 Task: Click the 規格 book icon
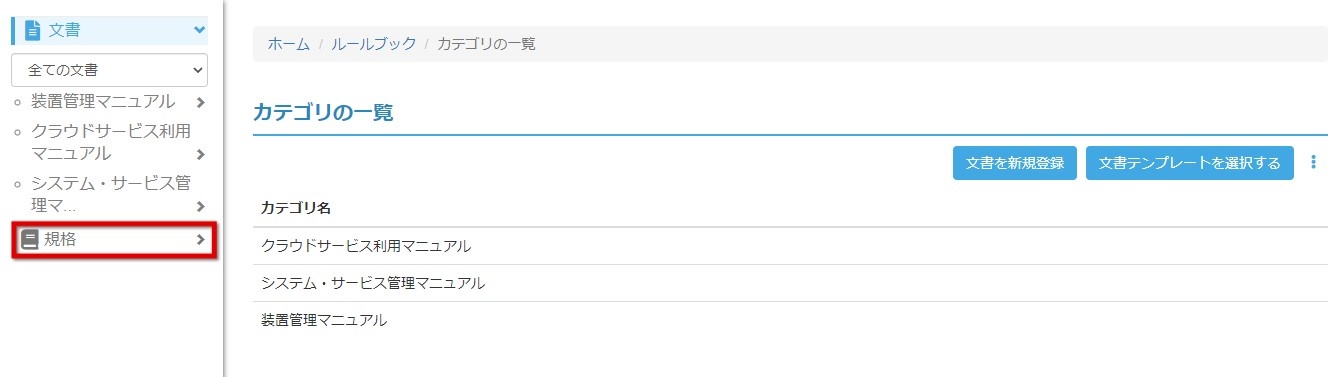pyautogui.click(x=30, y=240)
